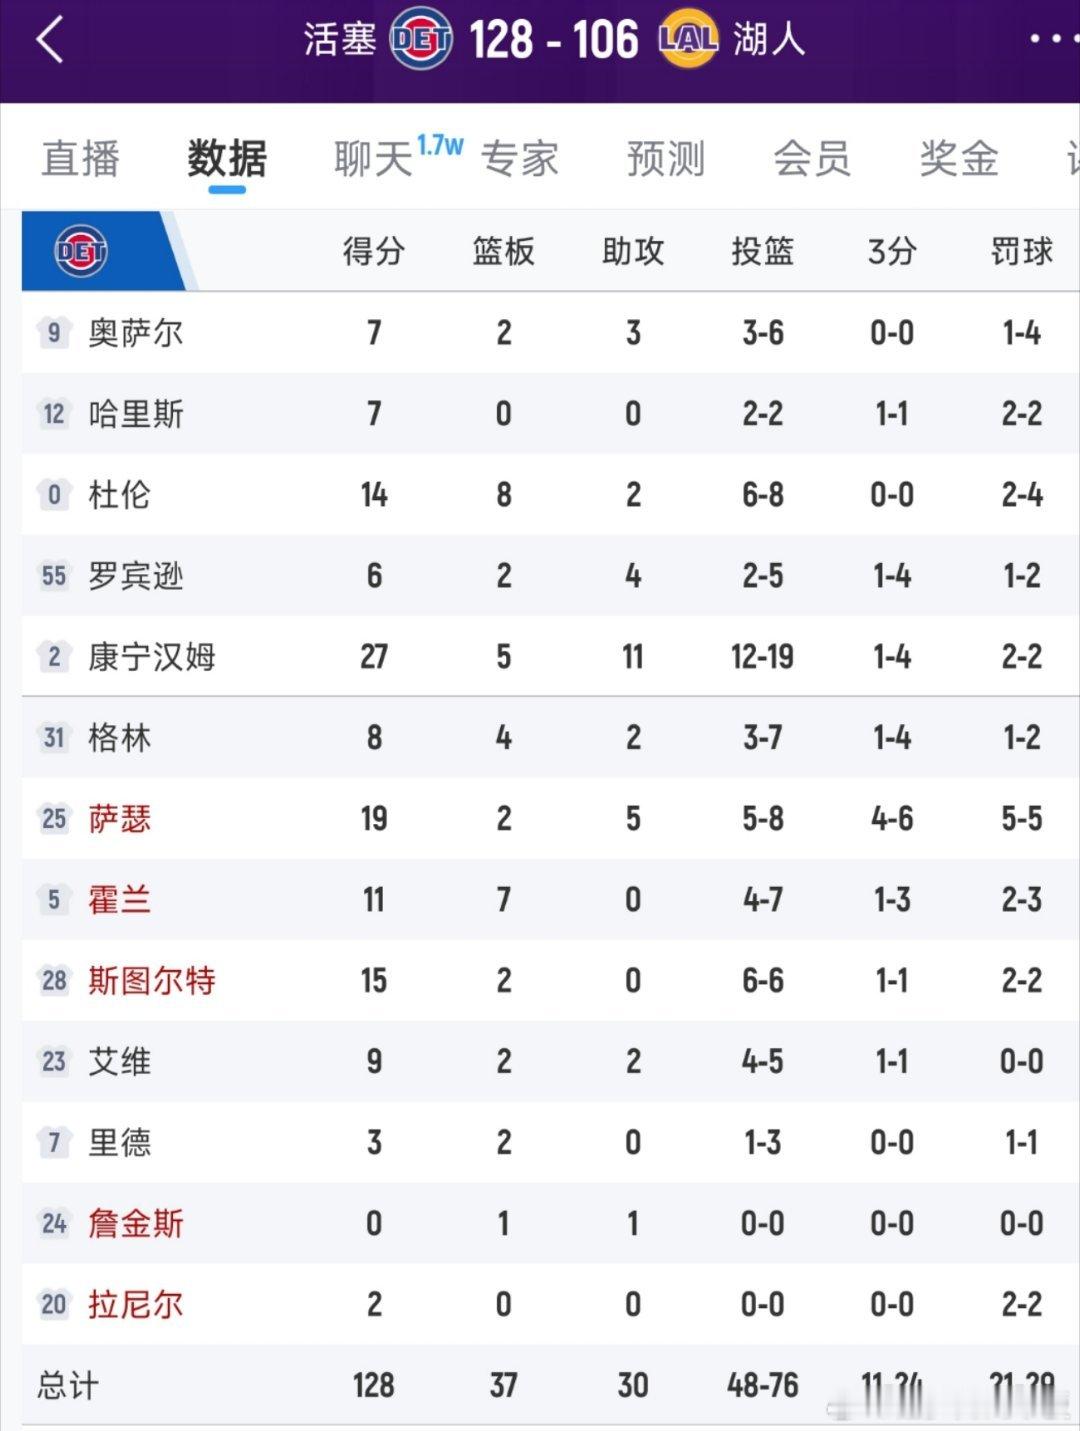
Task: Tap player name 詹金斯
Action: click(x=136, y=1224)
